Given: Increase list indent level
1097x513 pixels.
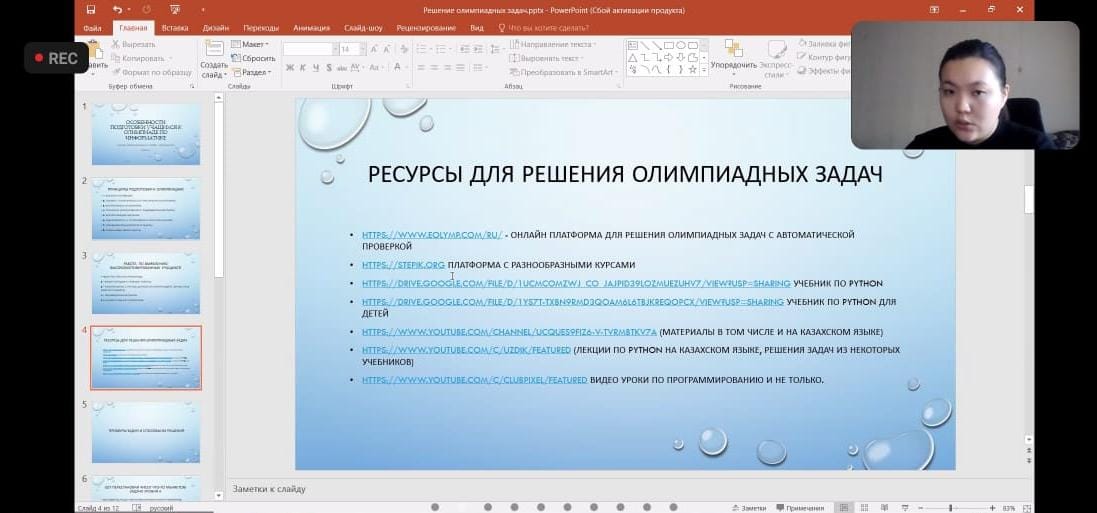Looking at the screenshot, I should click(478, 49).
